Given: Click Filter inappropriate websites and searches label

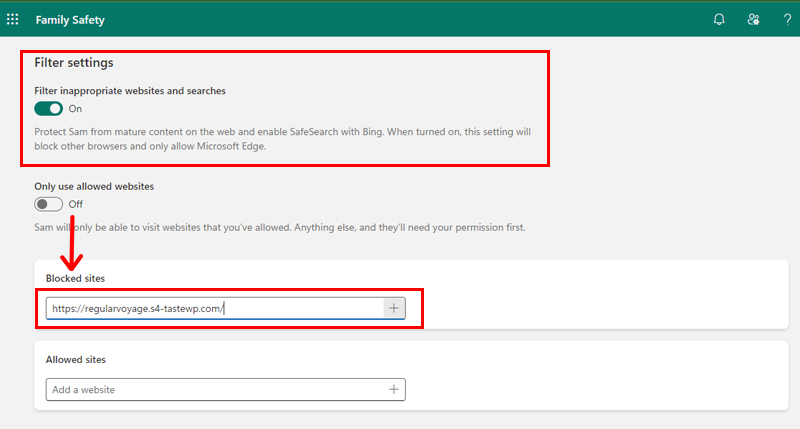Looking at the screenshot, I should pyautogui.click(x=130, y=91).
